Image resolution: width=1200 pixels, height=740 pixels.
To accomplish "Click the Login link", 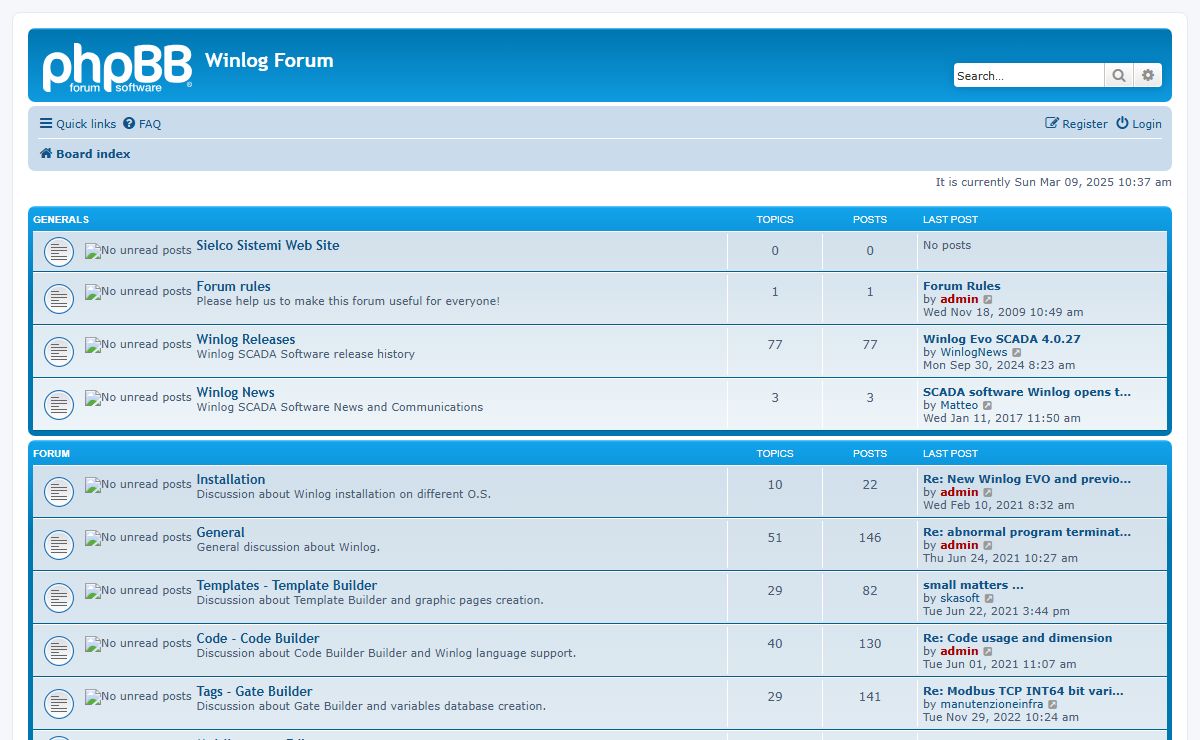I will 1139,124.
